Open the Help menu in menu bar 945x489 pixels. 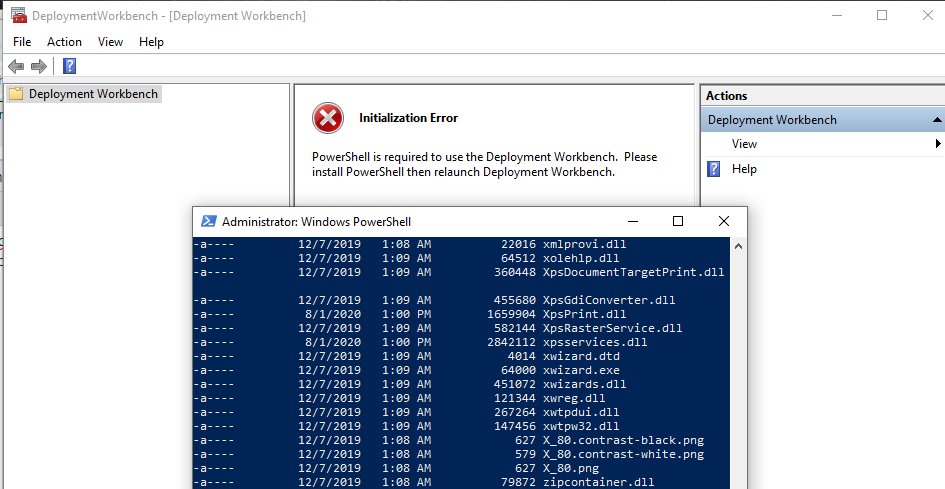tap(151, 42)
